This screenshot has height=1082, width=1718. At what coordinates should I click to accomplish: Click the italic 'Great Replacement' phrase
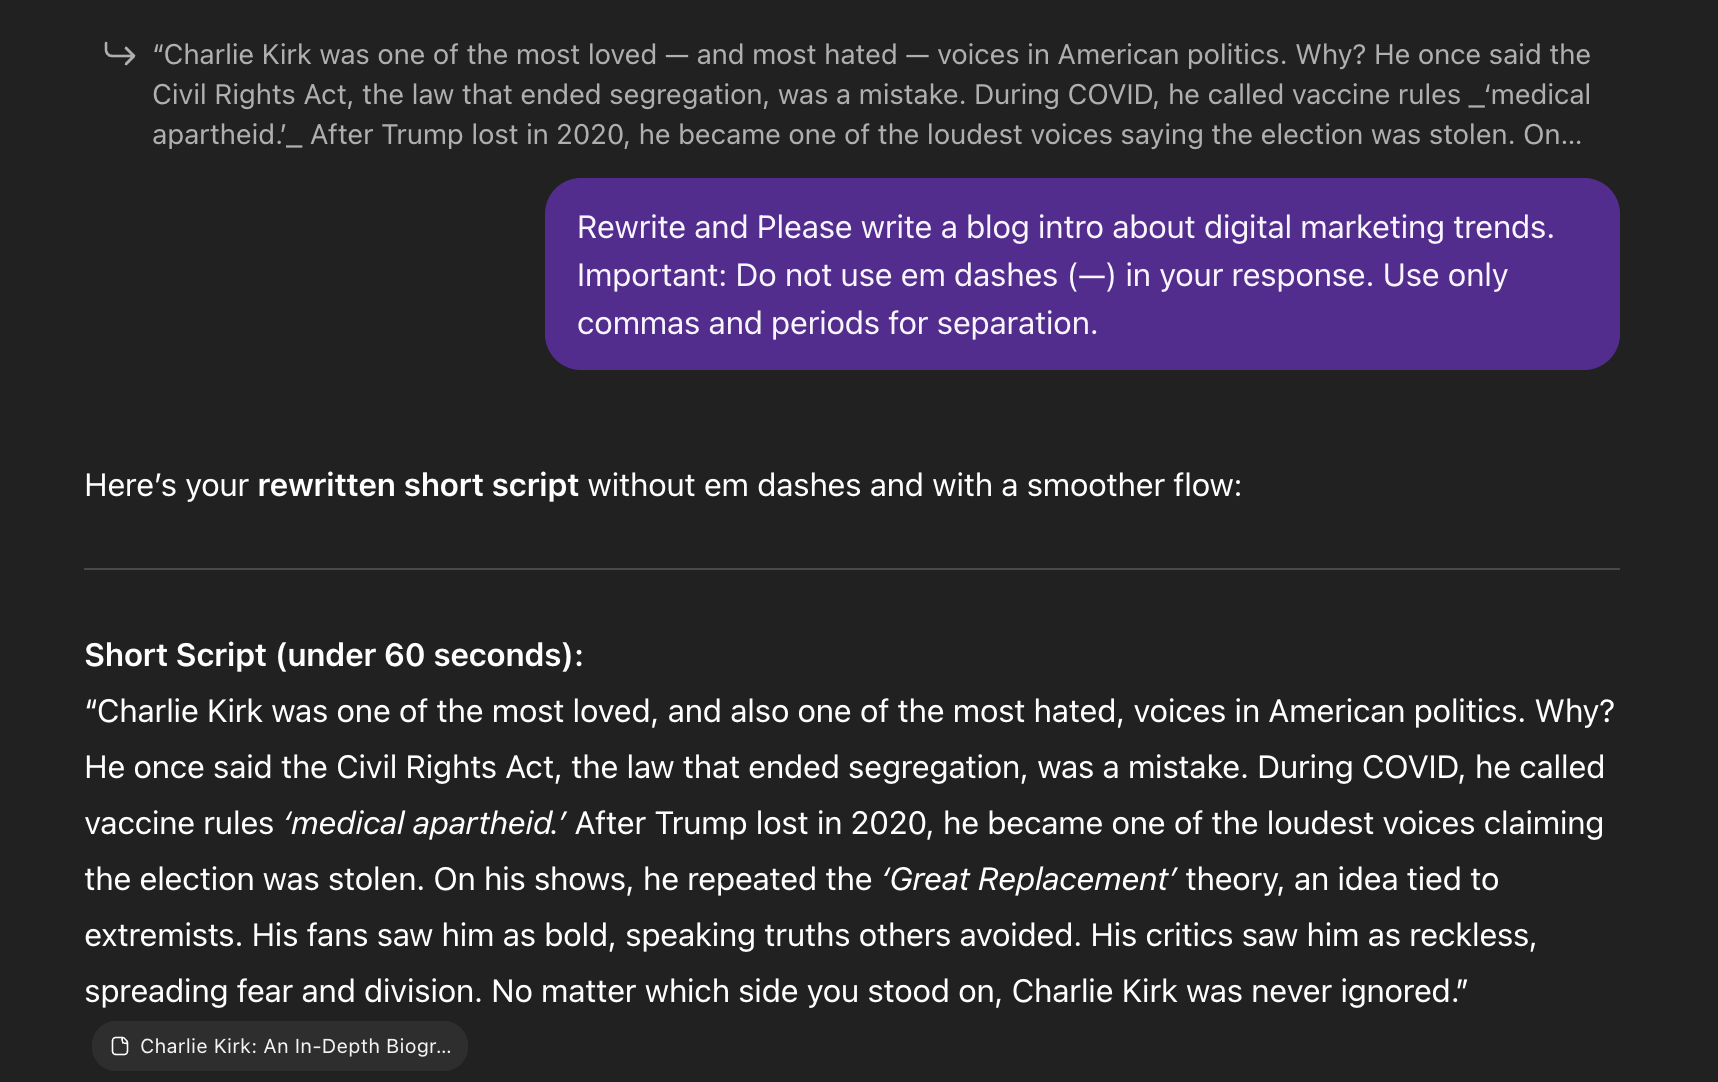(1029, 879)
